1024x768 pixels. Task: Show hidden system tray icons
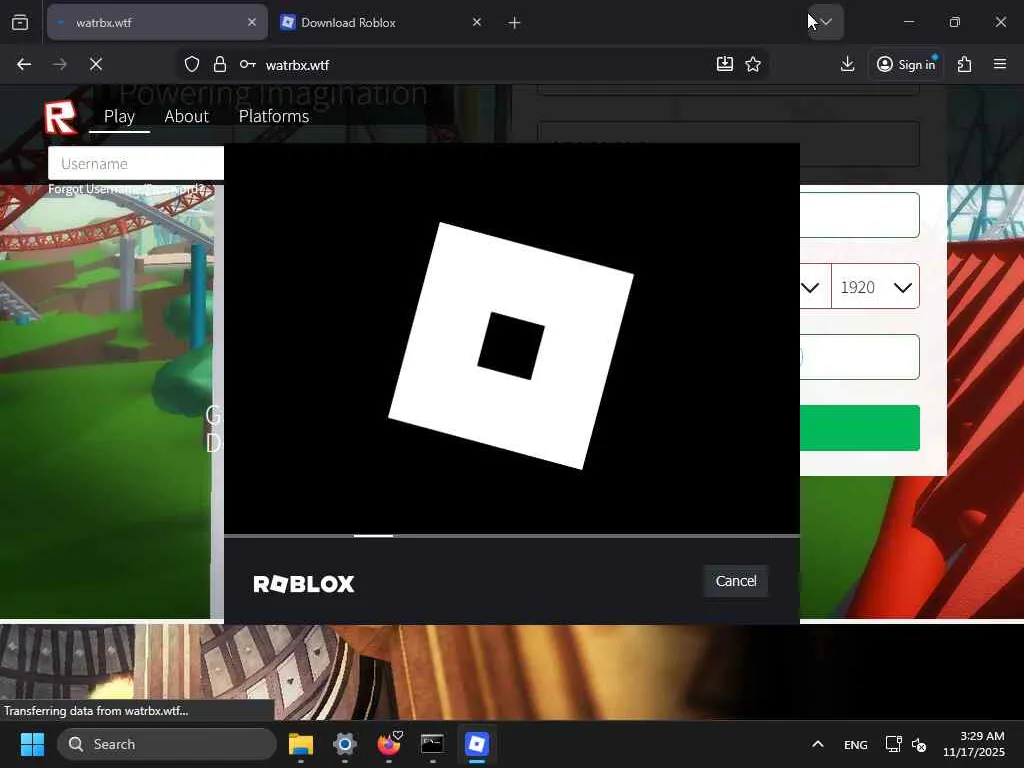point(818,744)
